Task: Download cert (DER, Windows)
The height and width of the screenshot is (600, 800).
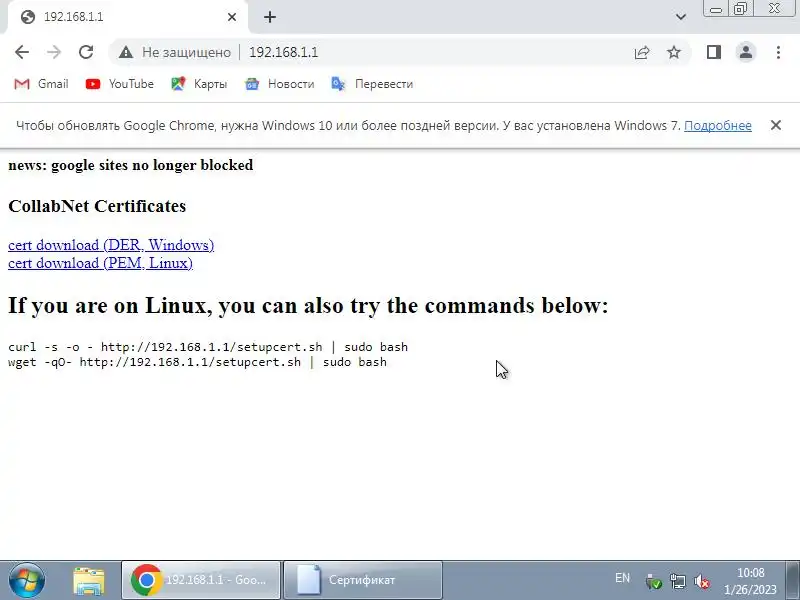Action: 111,245
